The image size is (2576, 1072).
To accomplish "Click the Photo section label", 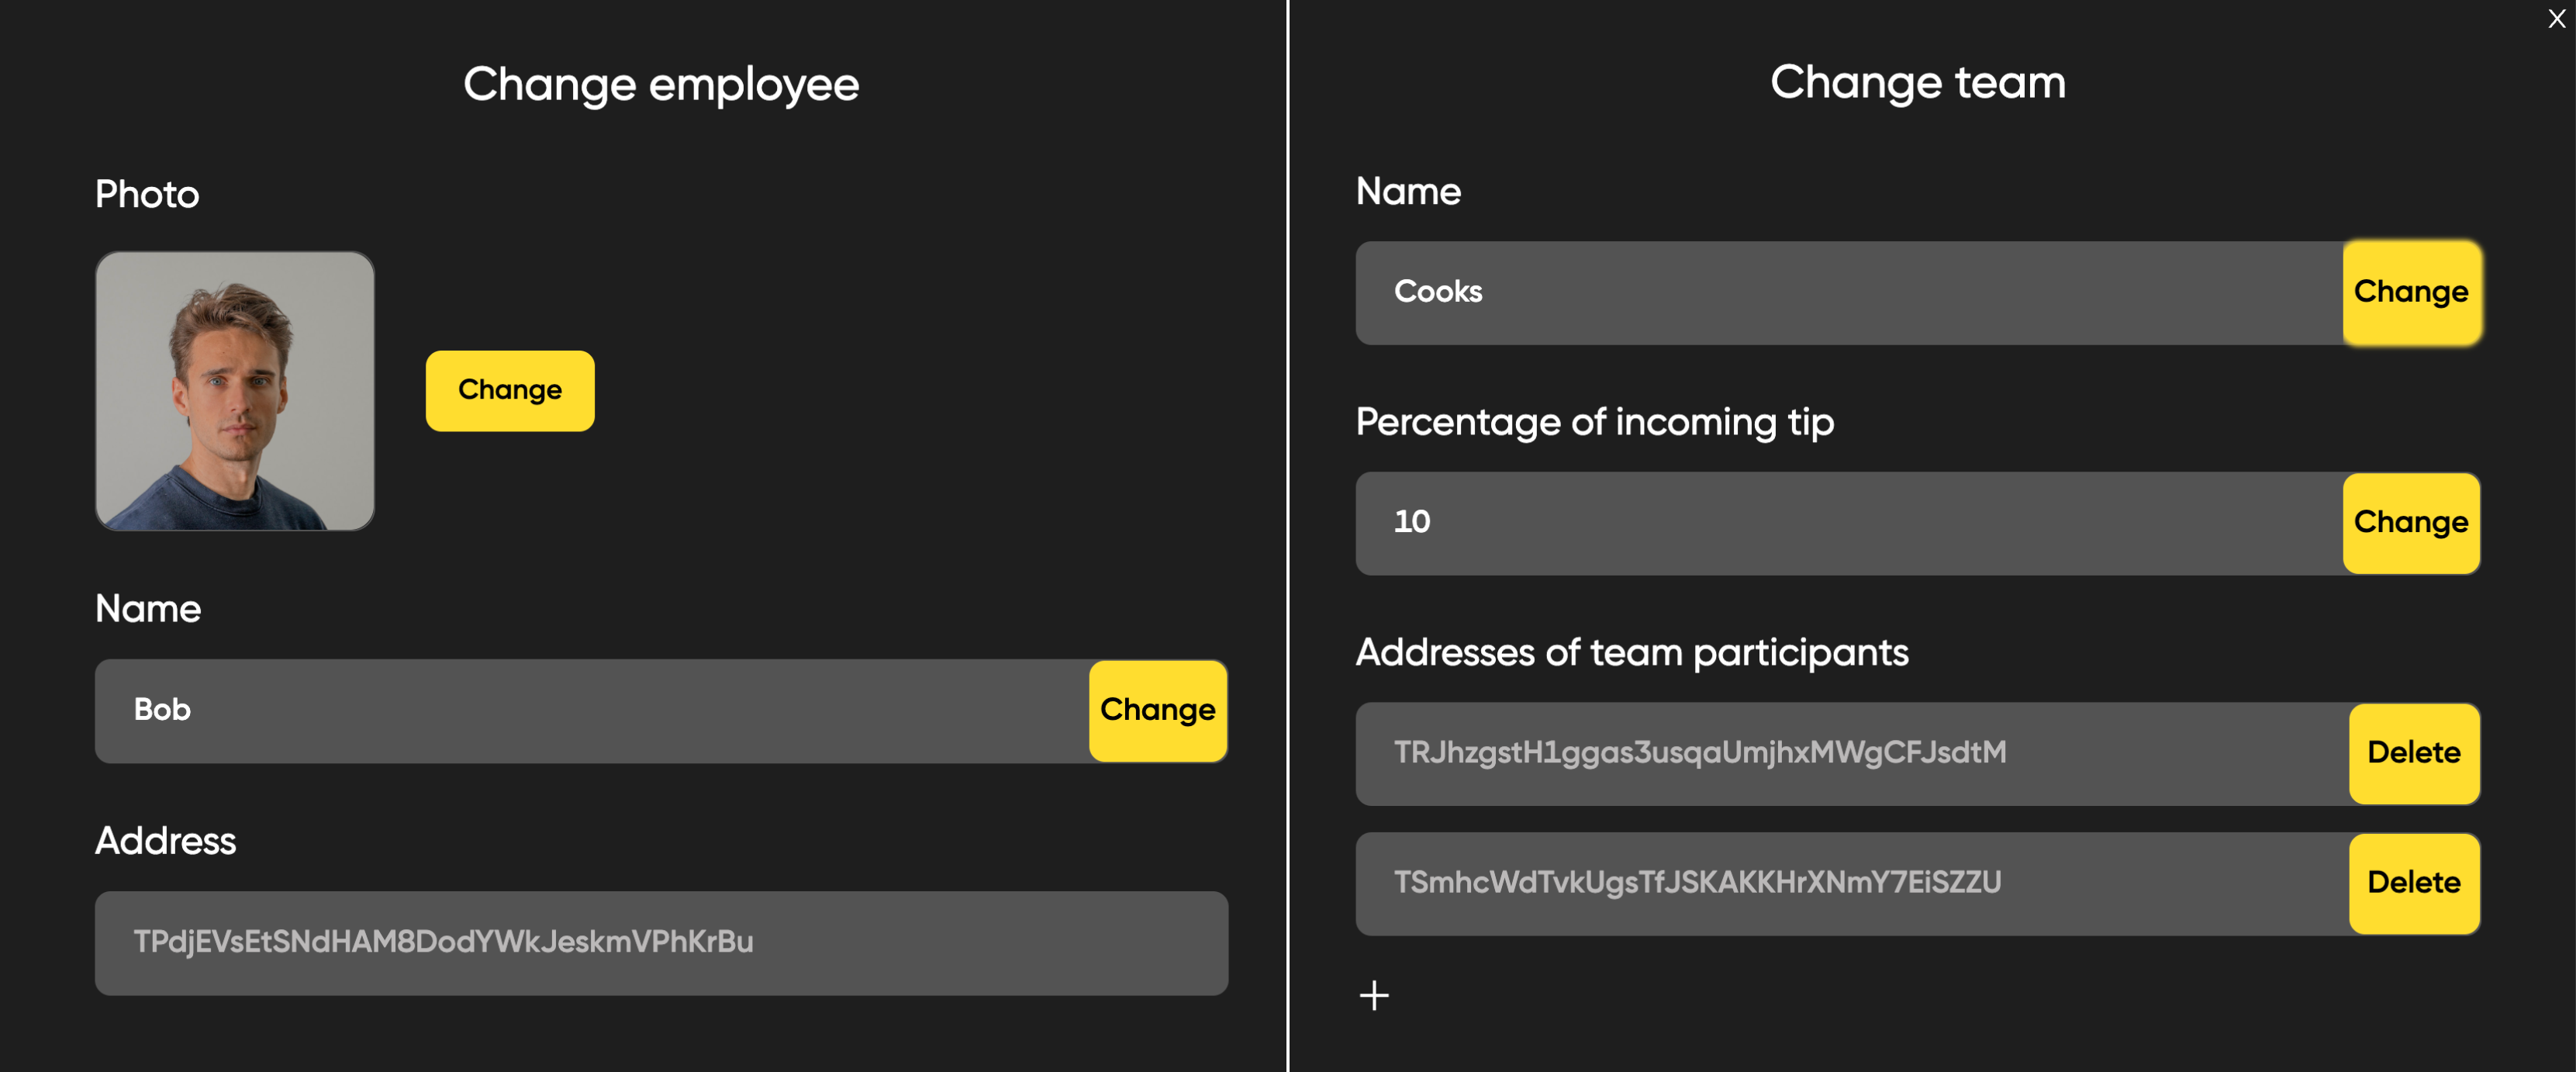I will [x=147, y=194].
